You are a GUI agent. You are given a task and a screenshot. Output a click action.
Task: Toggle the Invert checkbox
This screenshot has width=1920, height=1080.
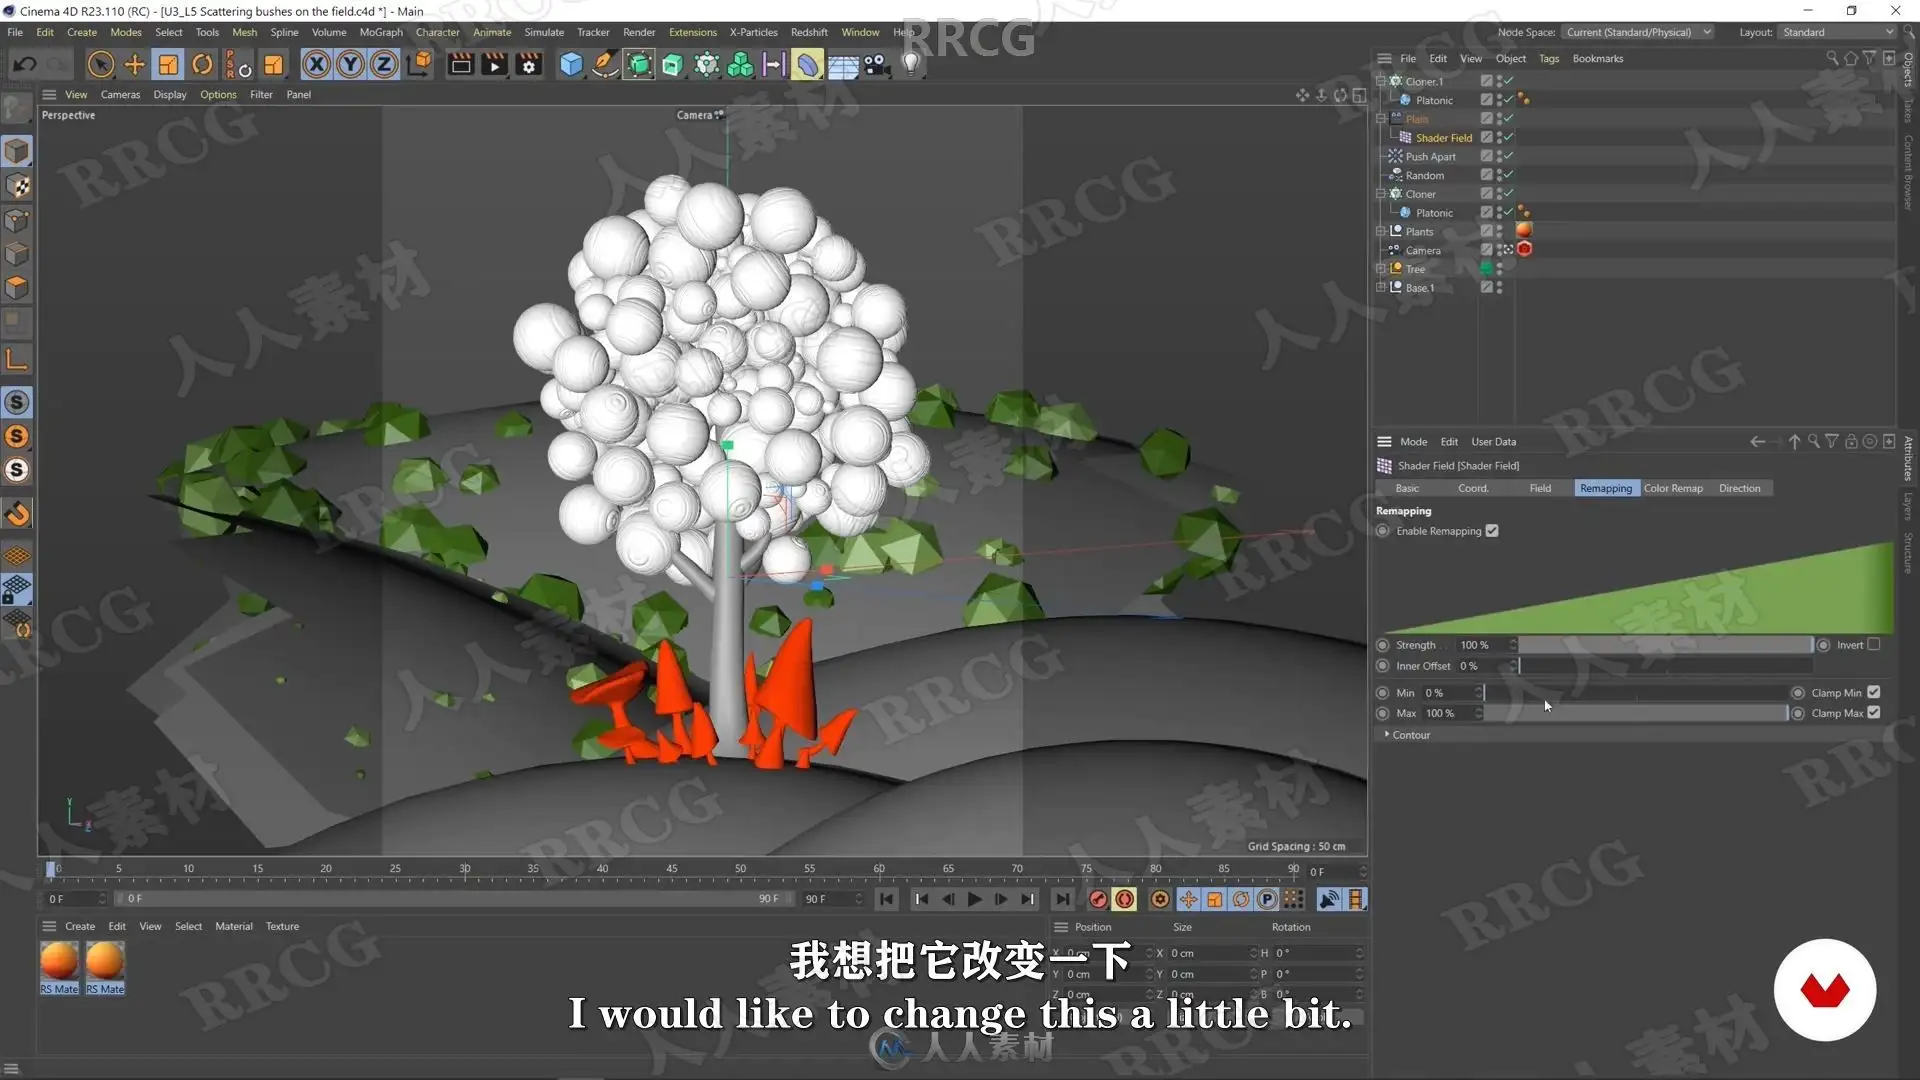pos(1874,645)
